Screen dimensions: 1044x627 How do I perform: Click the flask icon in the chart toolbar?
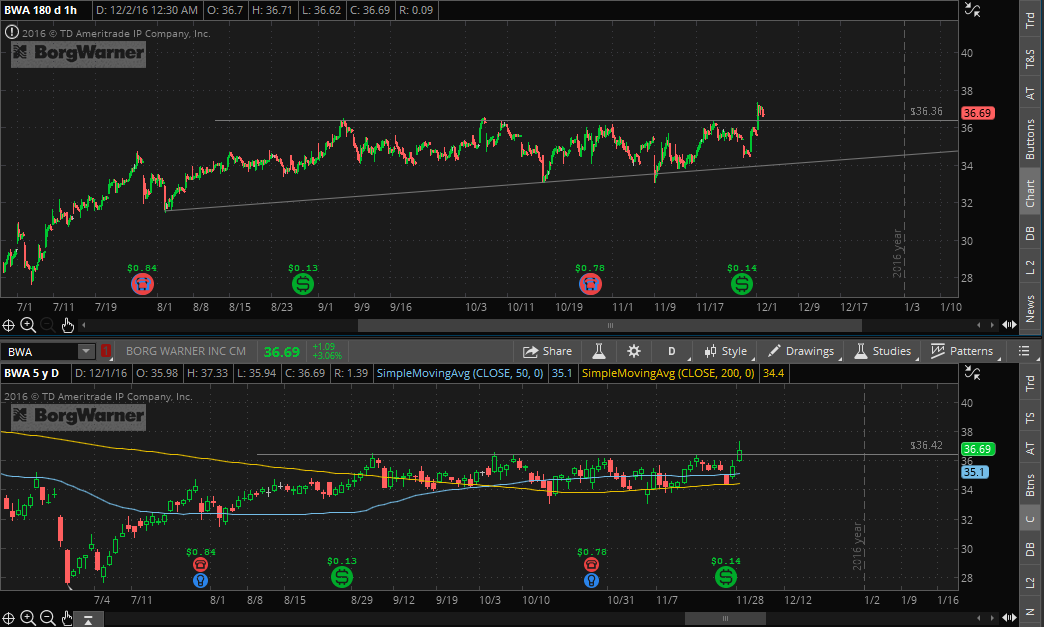pyautogui.click(x=599, y=351)
